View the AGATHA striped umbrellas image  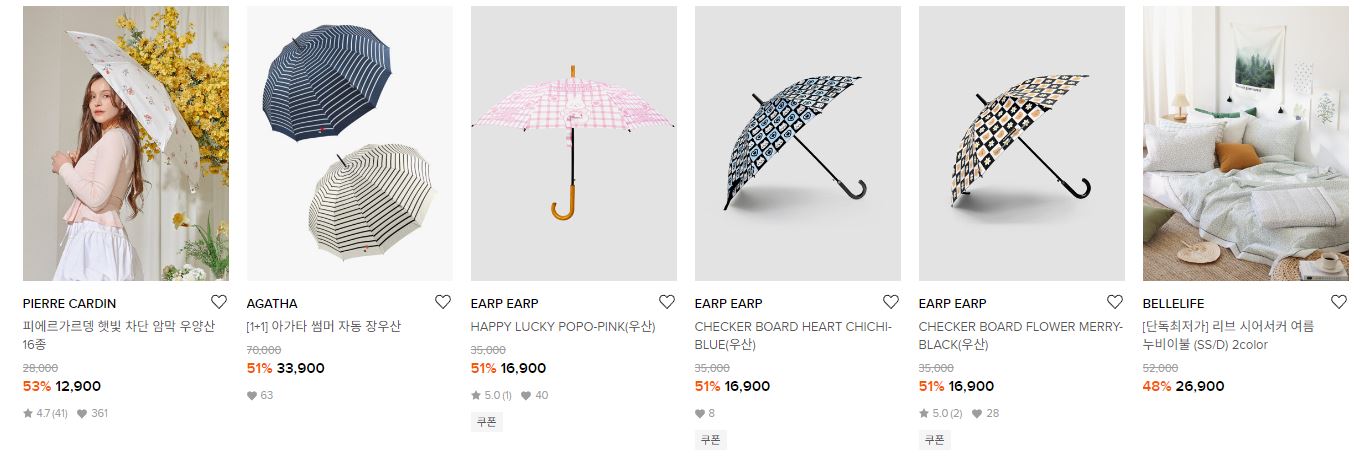point(350,144)
